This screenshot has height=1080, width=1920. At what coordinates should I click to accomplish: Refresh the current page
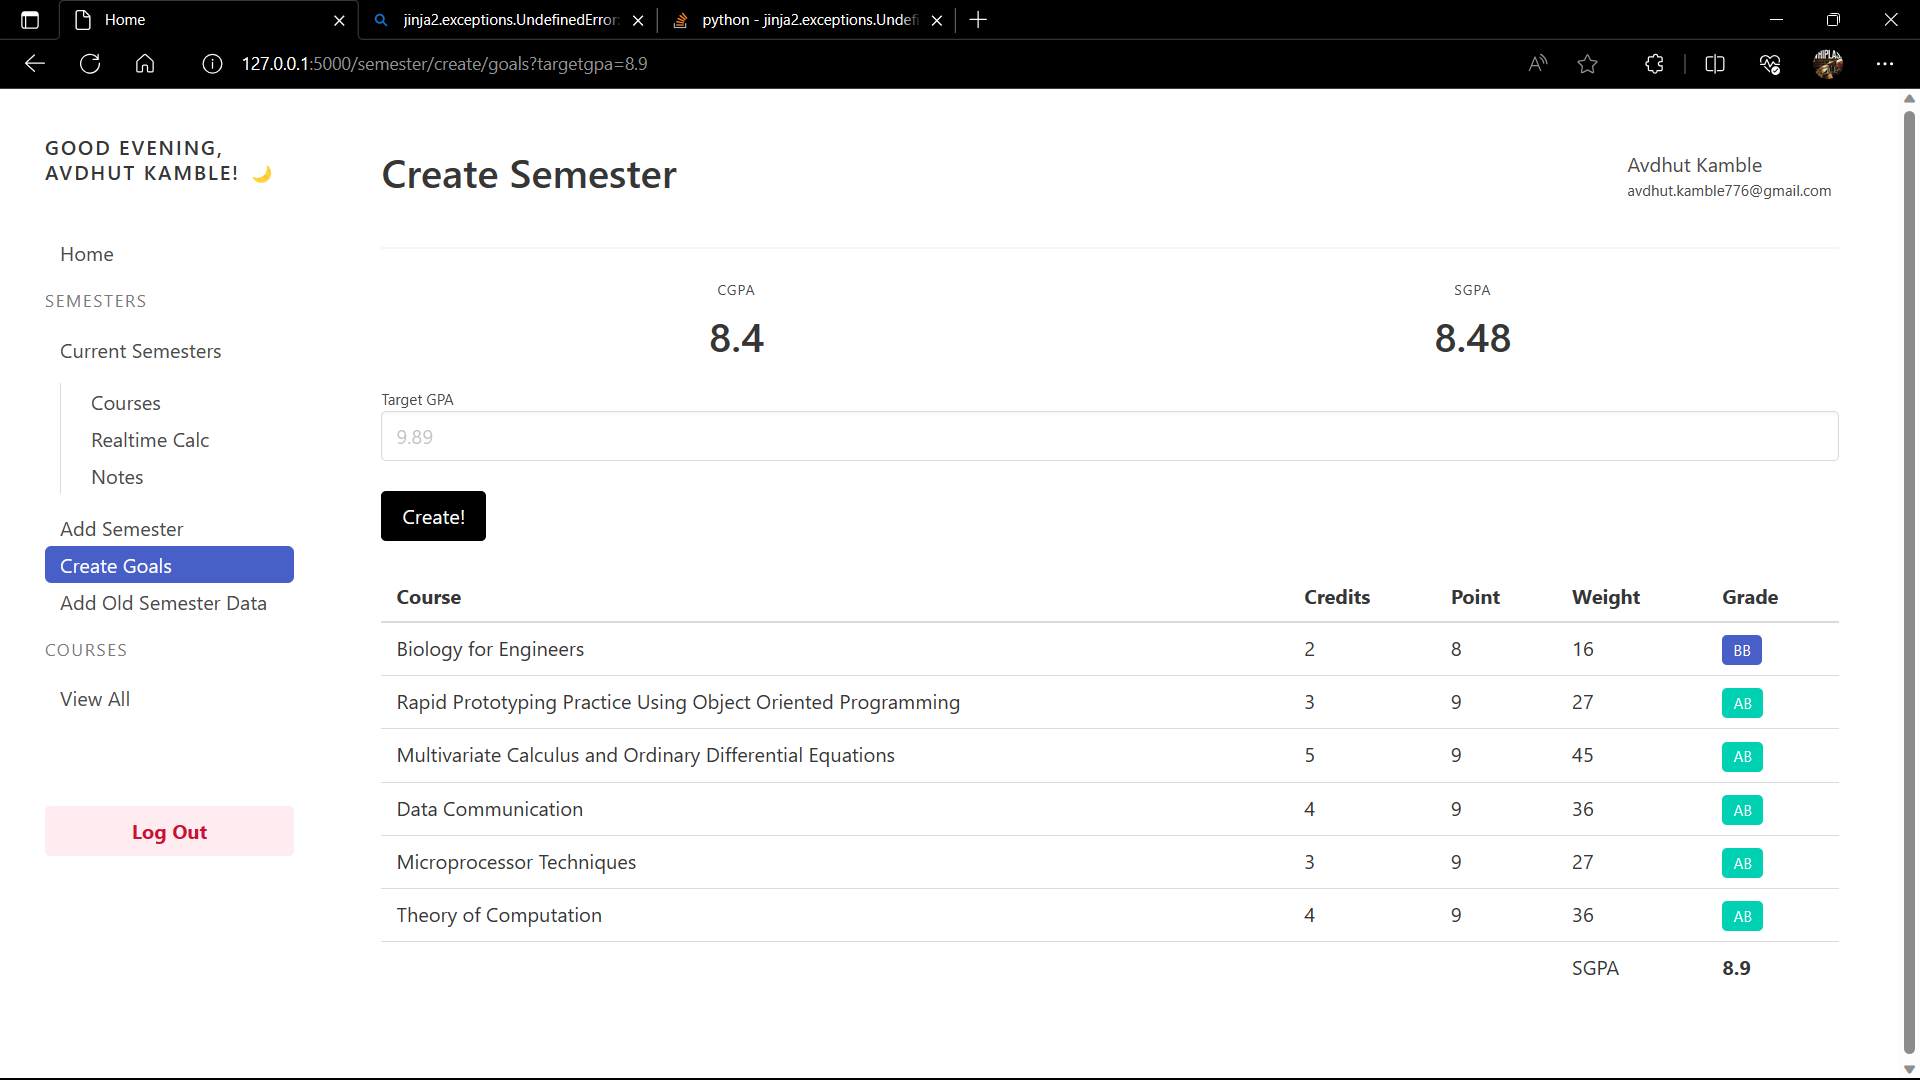89,63
